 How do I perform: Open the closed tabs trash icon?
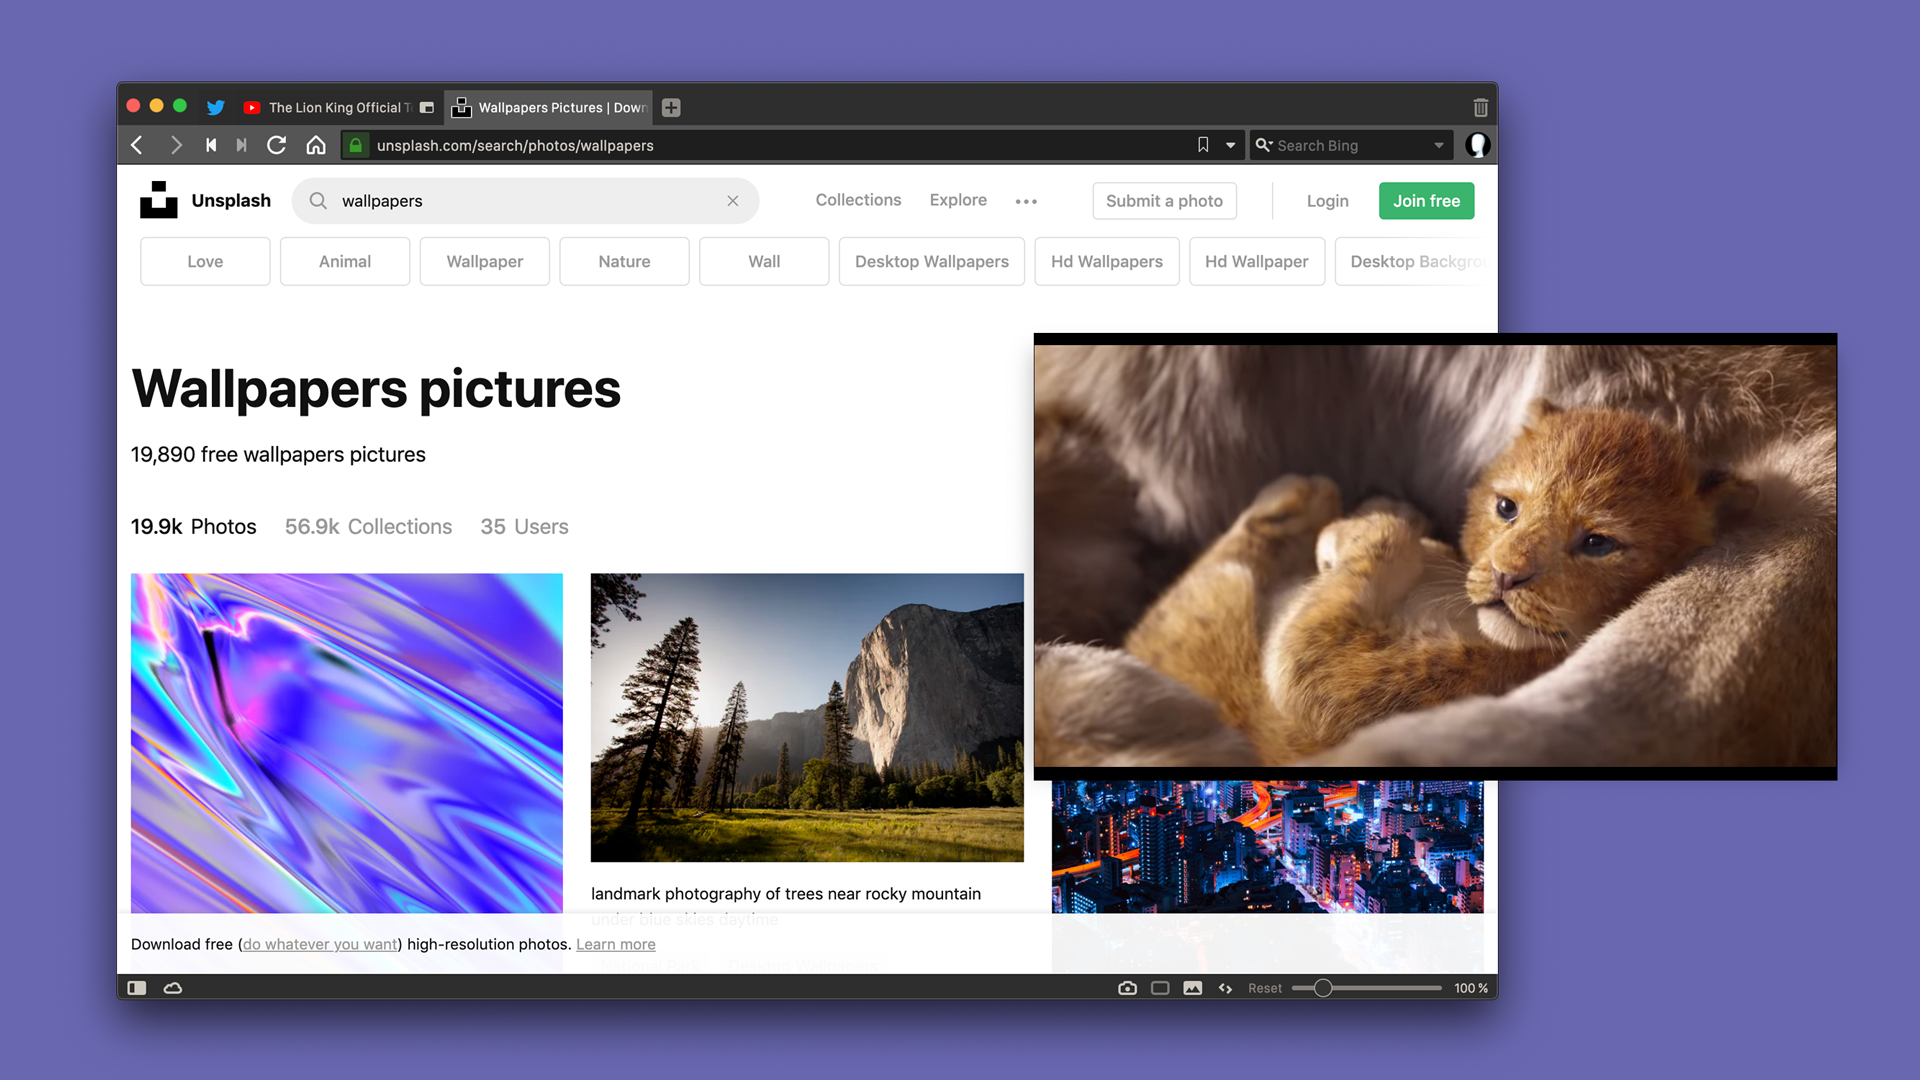pyautogui.click(x=1480, y=107)
